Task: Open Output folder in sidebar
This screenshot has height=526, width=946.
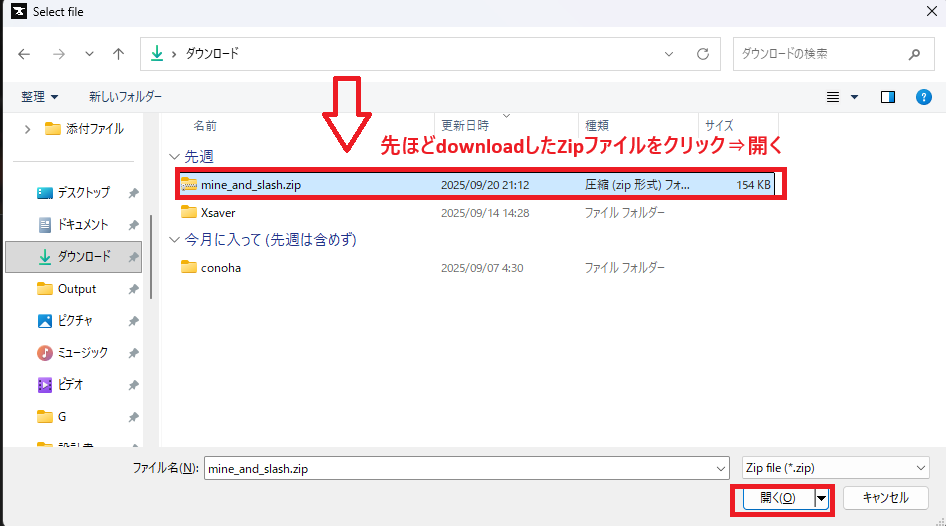Action: (66, 289)
